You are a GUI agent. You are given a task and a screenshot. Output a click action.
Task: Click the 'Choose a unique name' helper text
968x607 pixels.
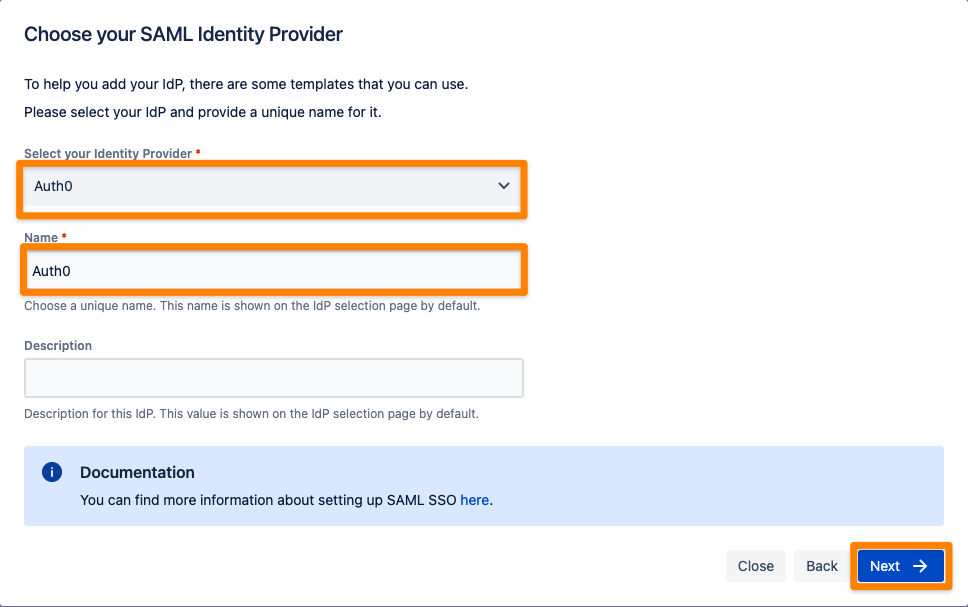252,306
